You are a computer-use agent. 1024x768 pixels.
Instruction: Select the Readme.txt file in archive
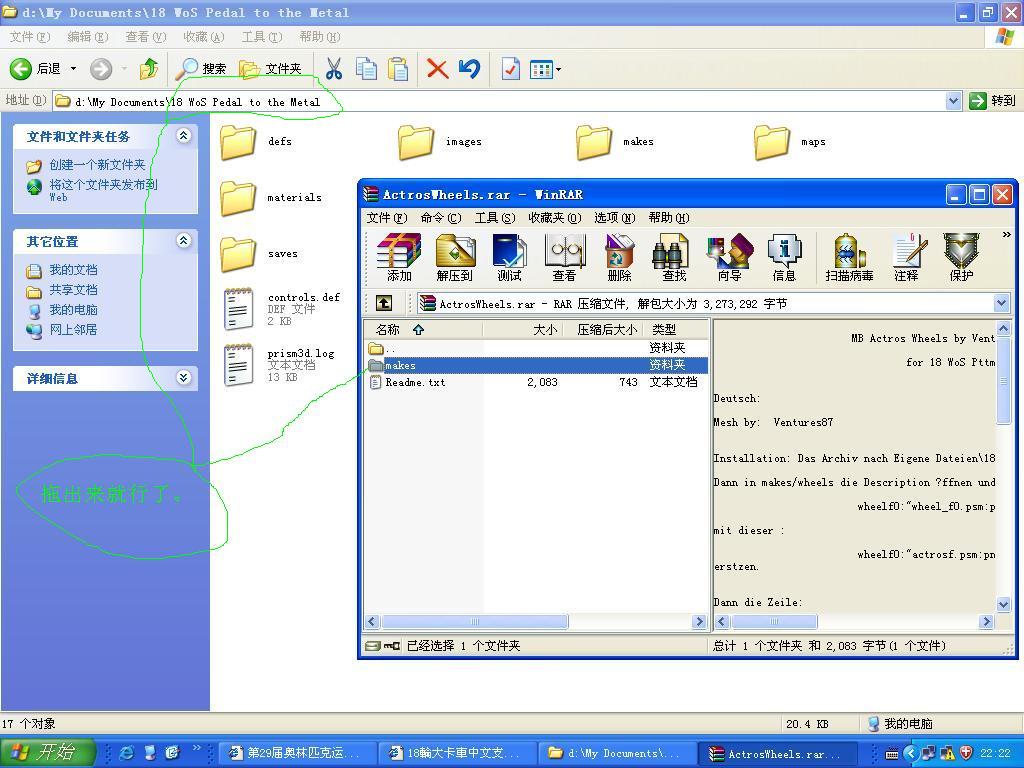[x=415, y=382]
